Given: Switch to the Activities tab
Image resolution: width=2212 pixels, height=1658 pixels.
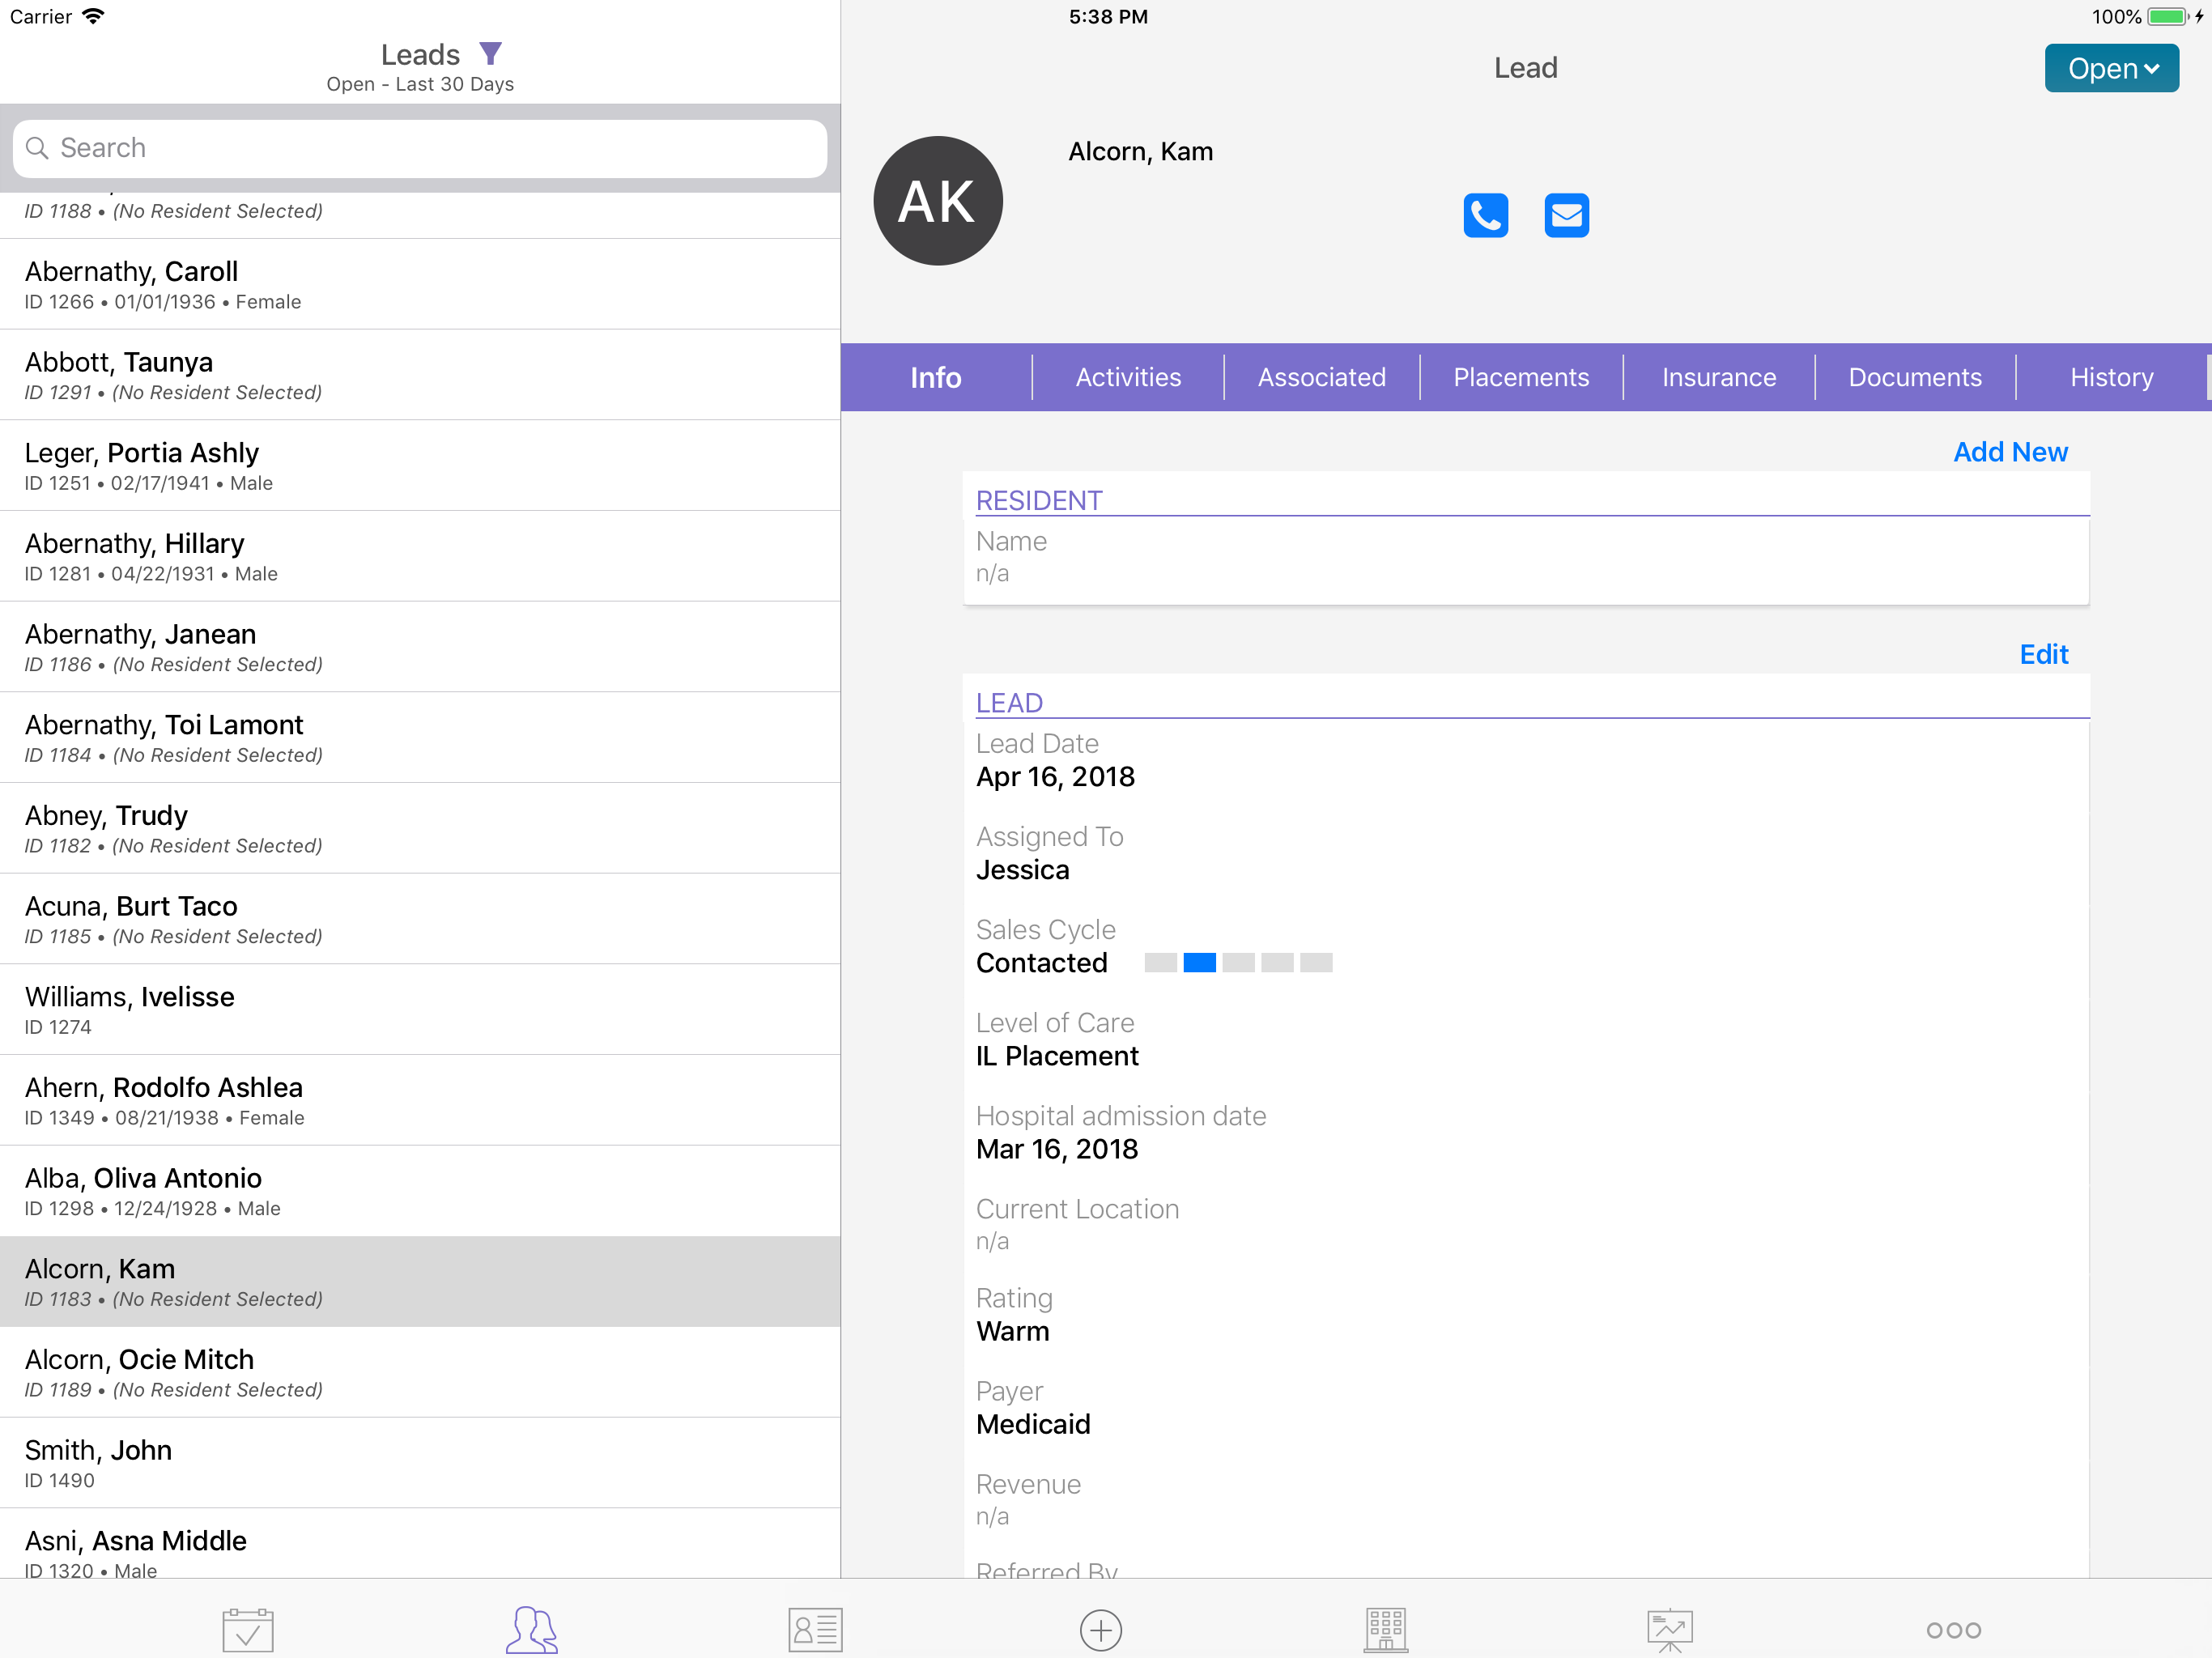Looking at the screenshot, I should (1128, 377).
